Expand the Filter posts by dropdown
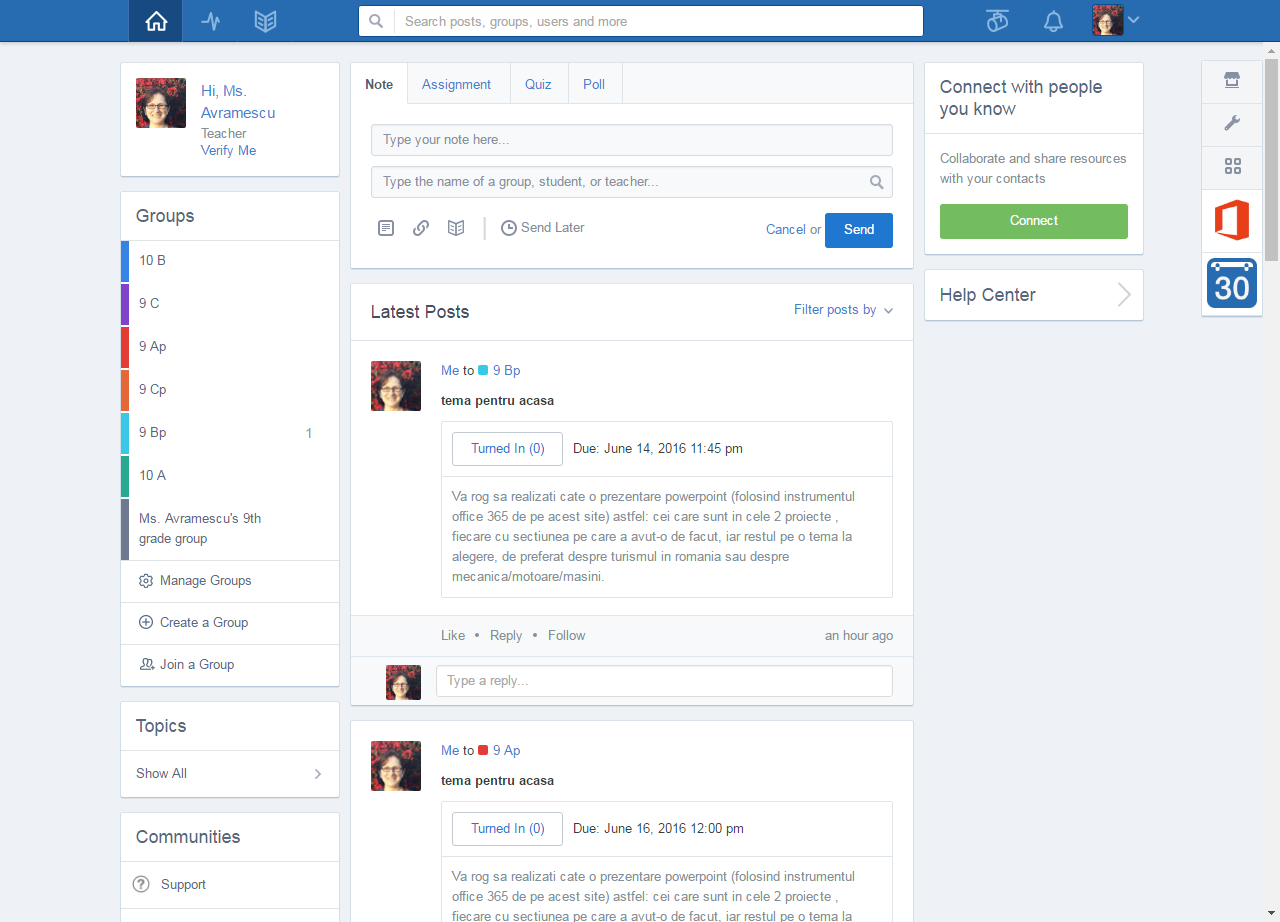 (843, 310)
